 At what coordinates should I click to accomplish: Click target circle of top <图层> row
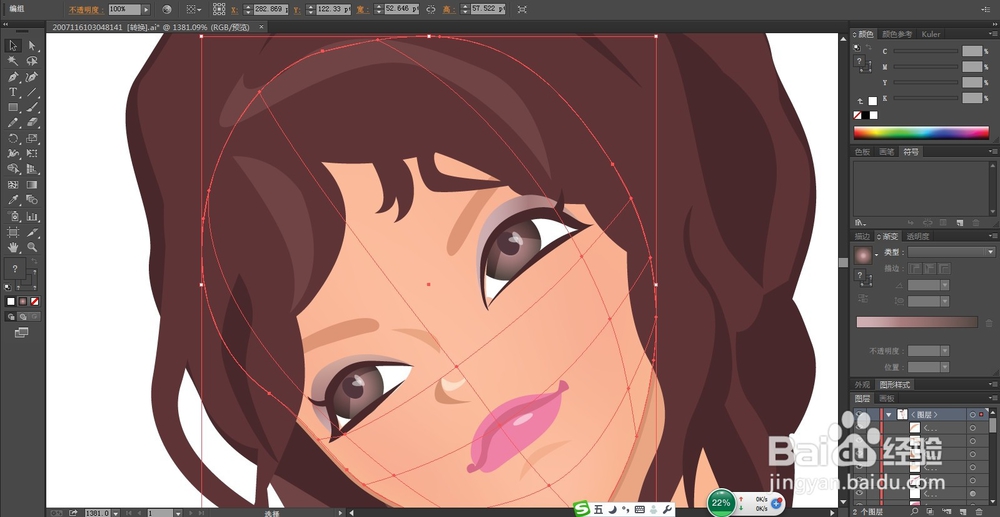[x=973, y=414]
